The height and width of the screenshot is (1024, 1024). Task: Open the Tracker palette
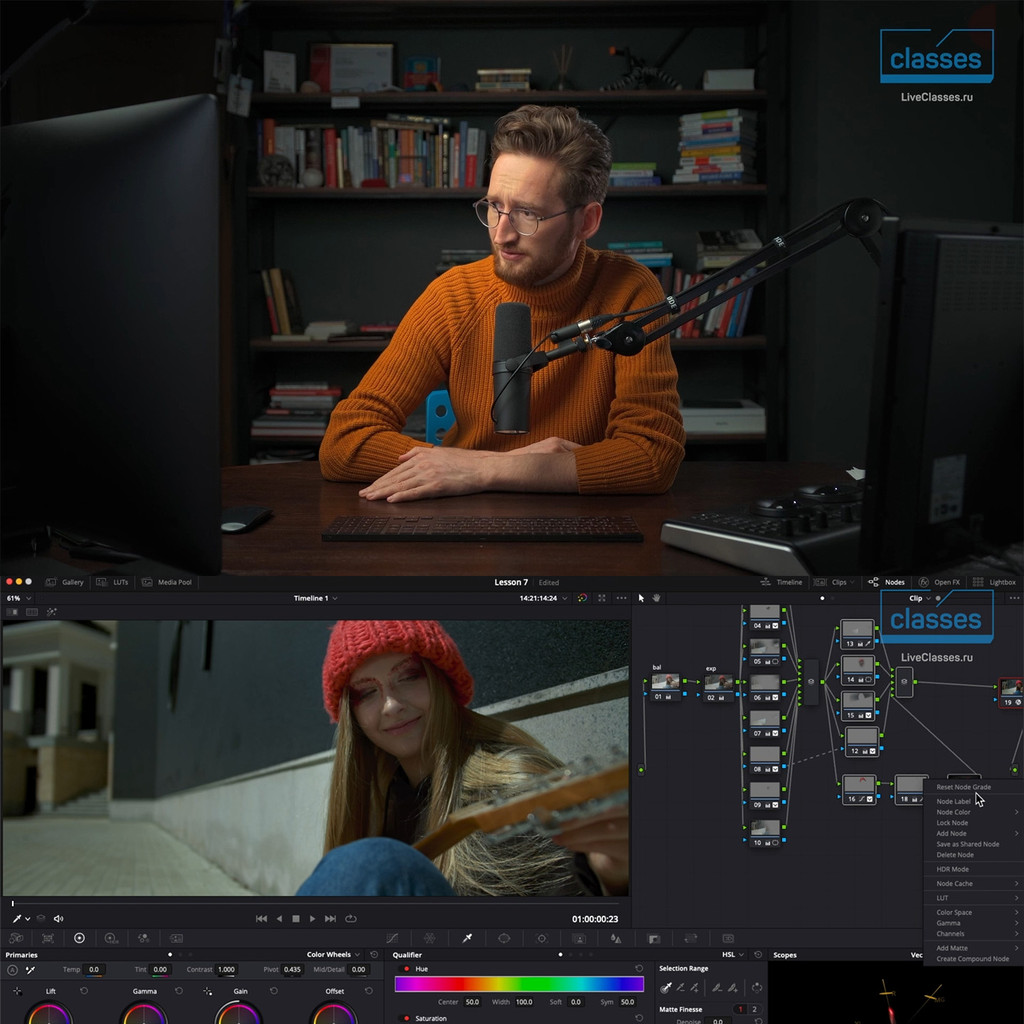tap(541, 938)
